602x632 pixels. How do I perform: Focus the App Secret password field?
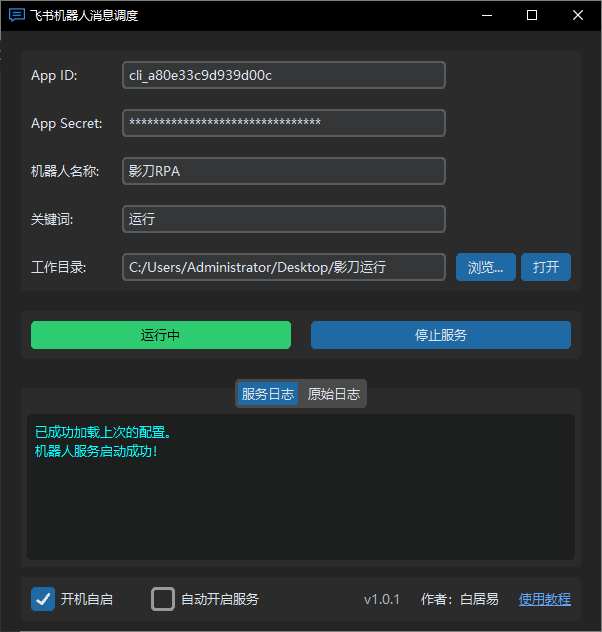pyautogui.click(x=283, y=123)
